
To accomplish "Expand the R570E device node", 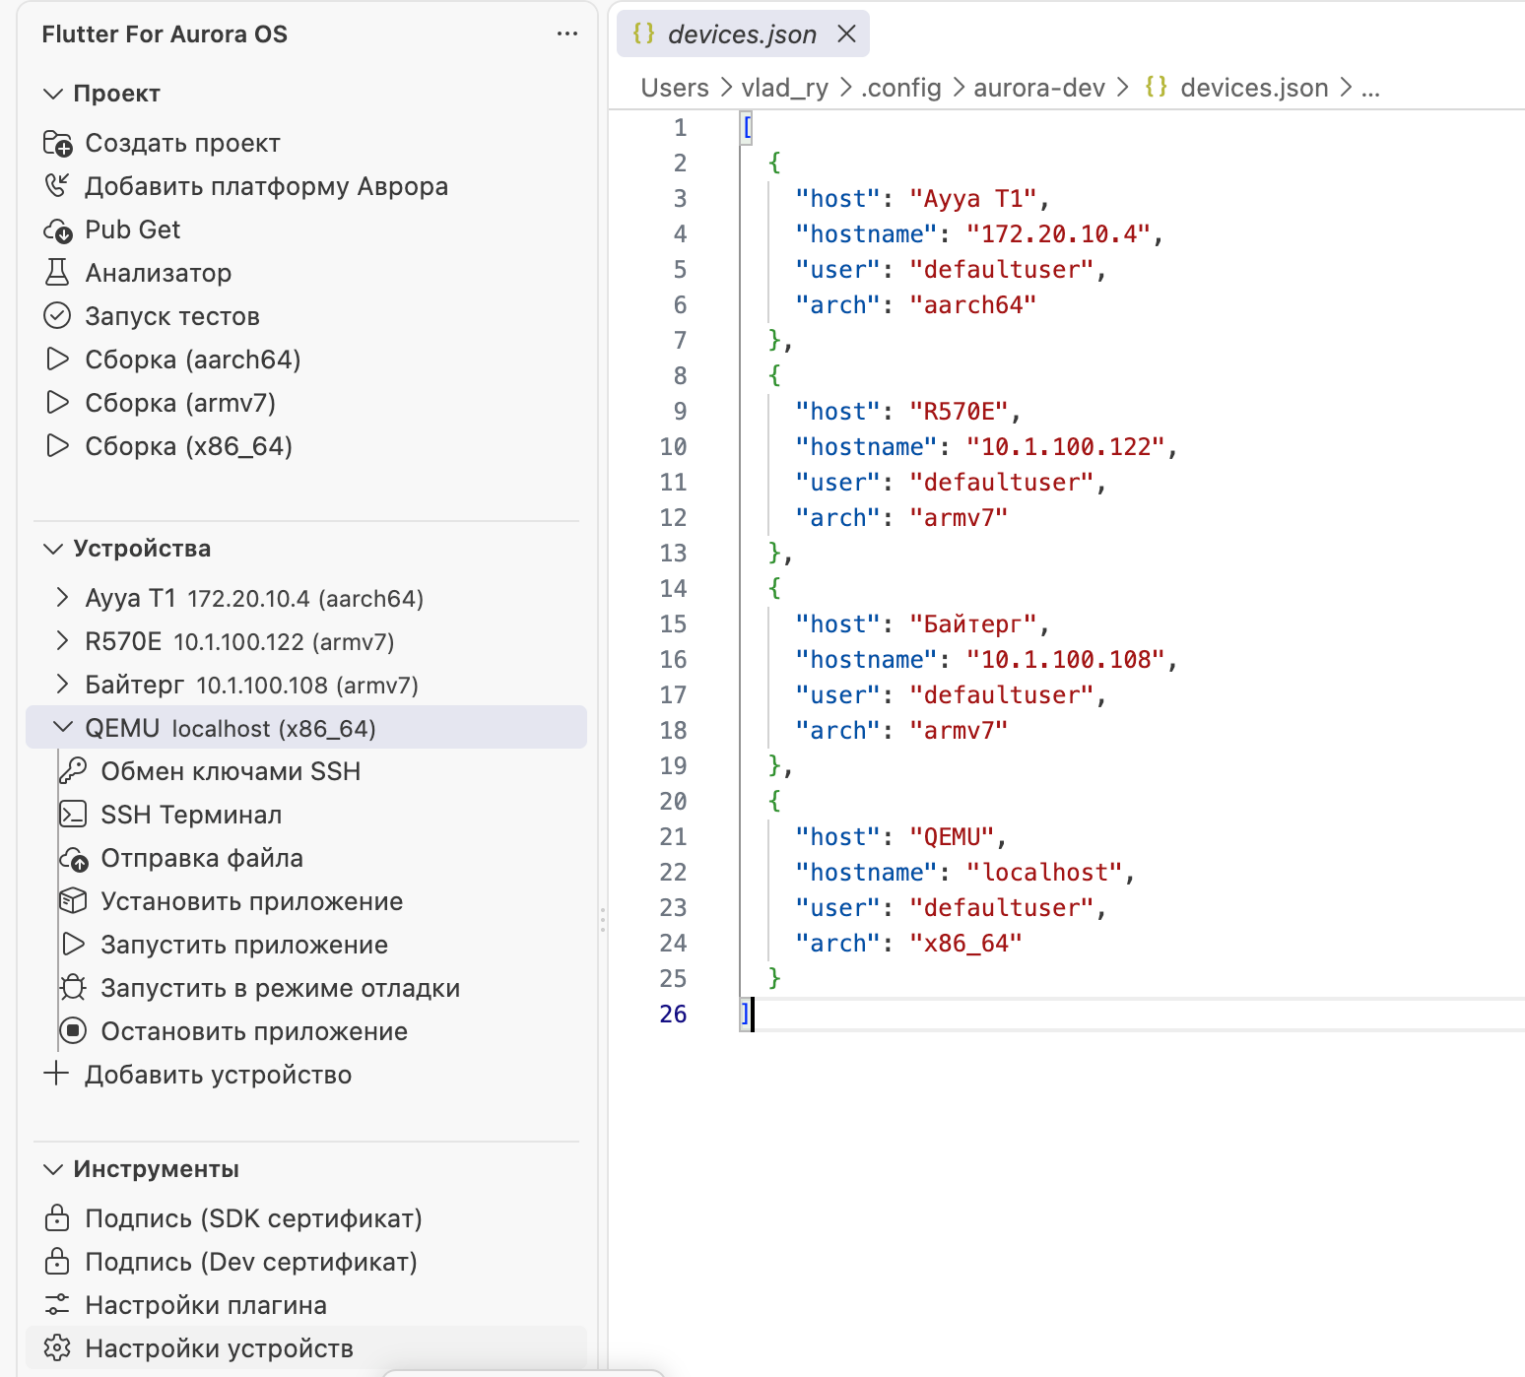I will tap(62, 641).
